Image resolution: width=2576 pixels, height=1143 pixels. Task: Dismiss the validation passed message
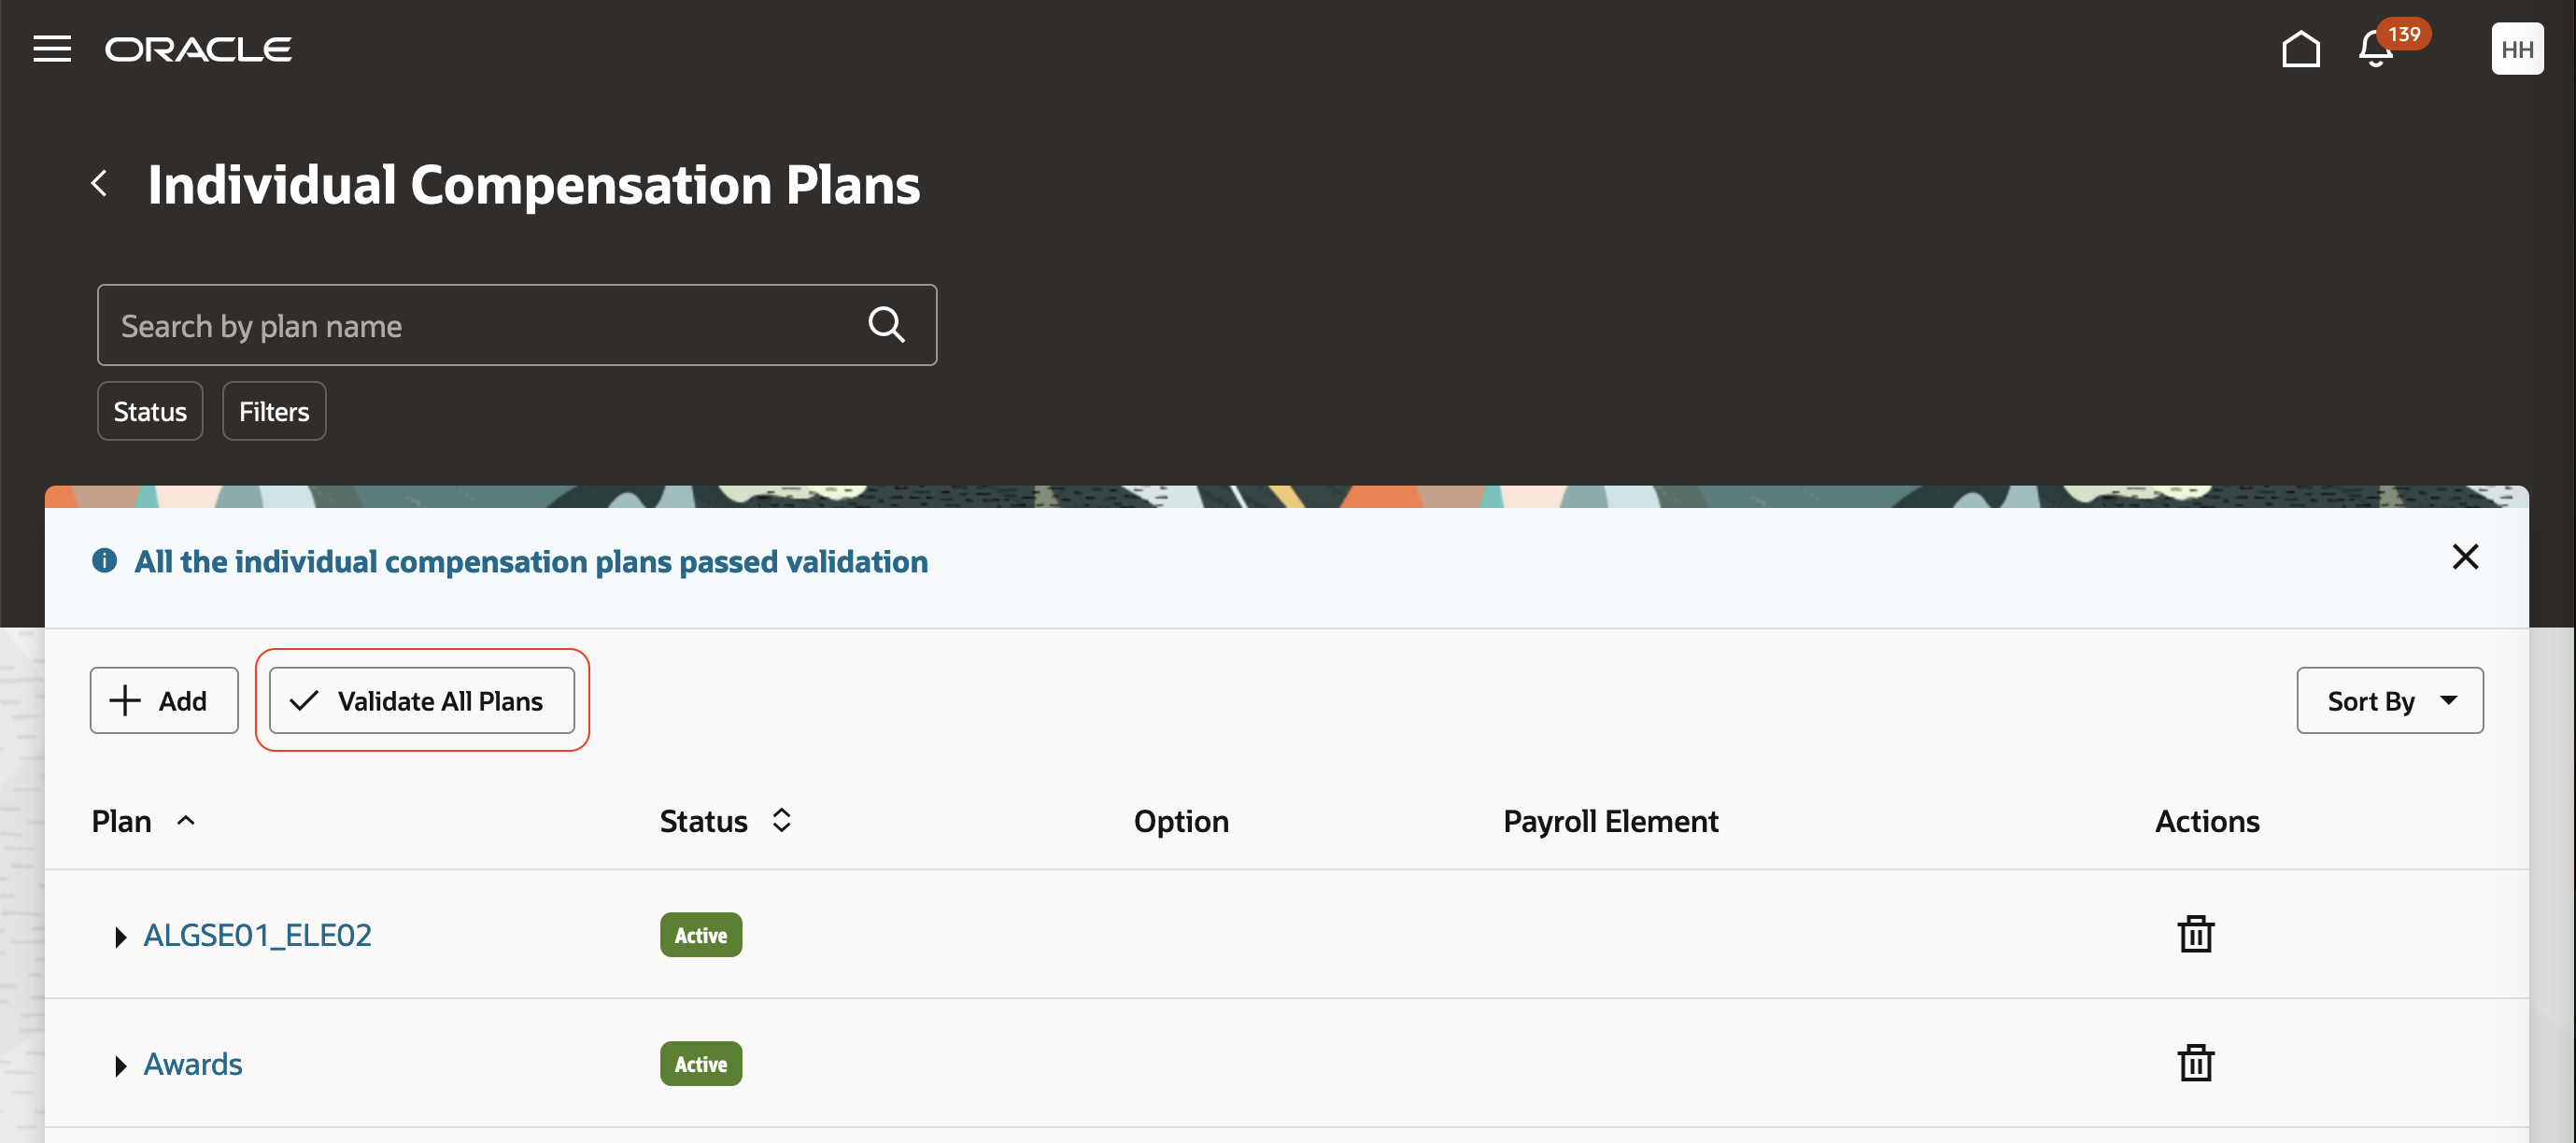tap(2464, 557)
